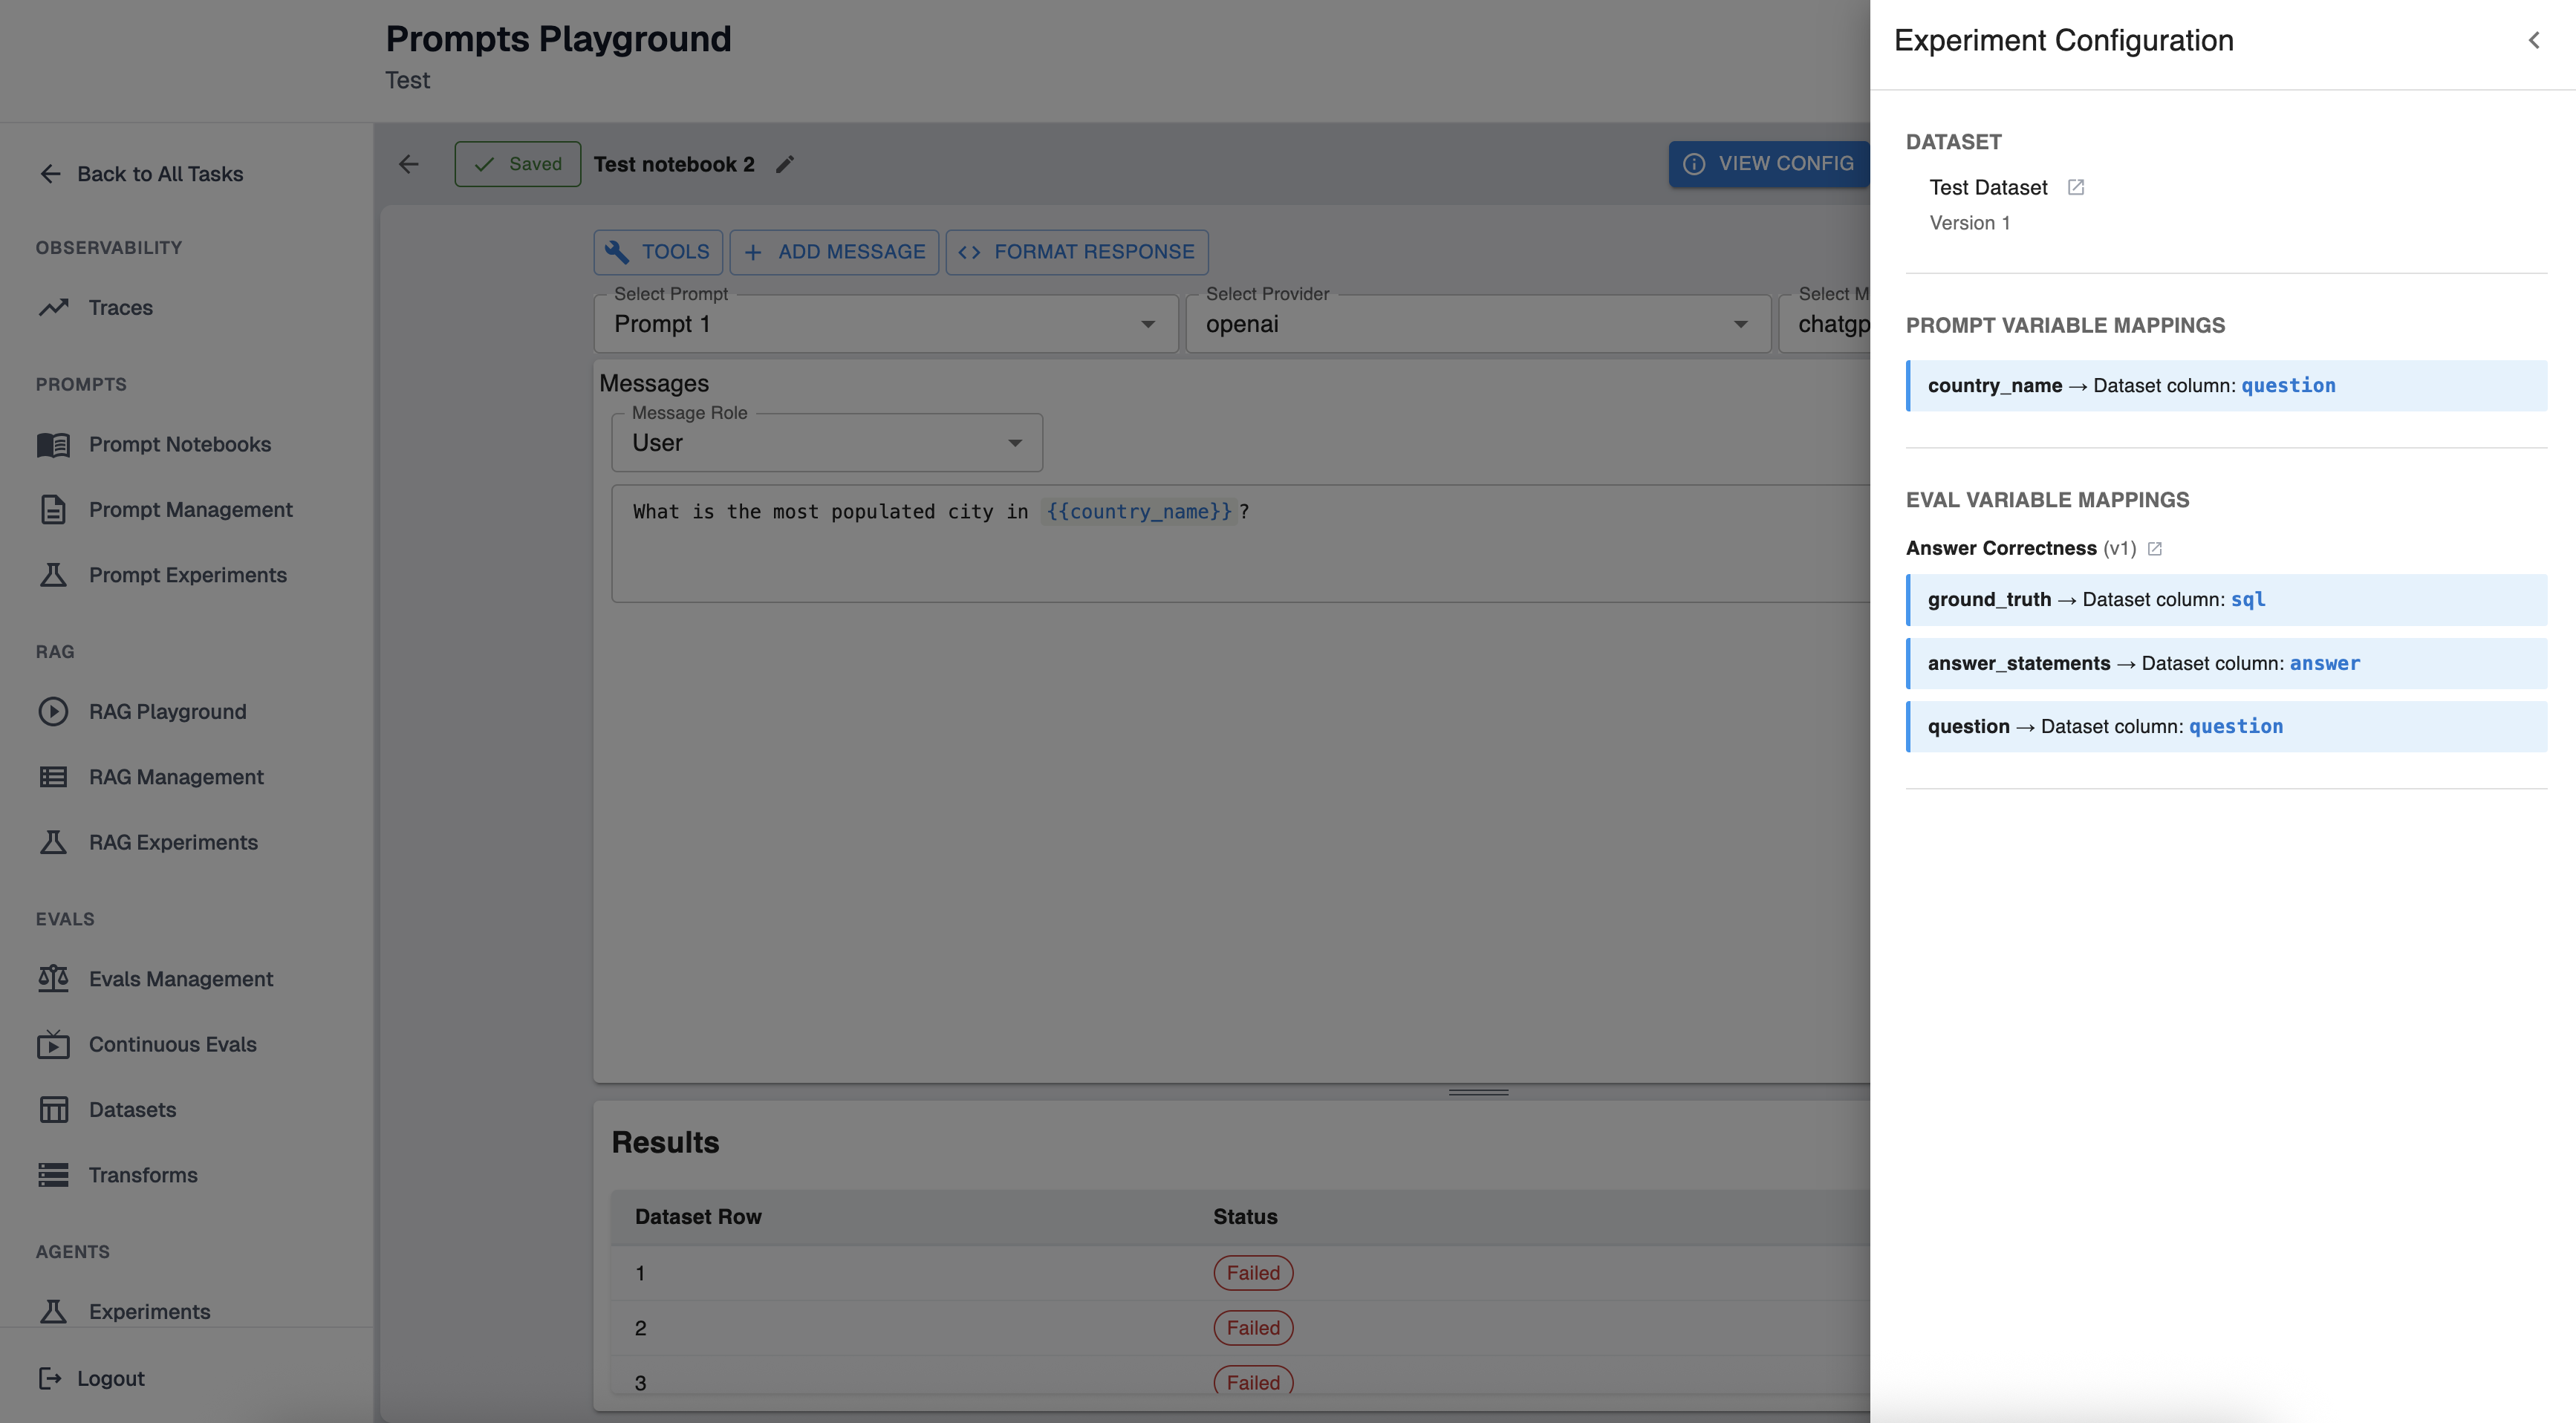Open the Datasets page
This screenshot has width=2576, height=1423.
[x=132, y=1109]
